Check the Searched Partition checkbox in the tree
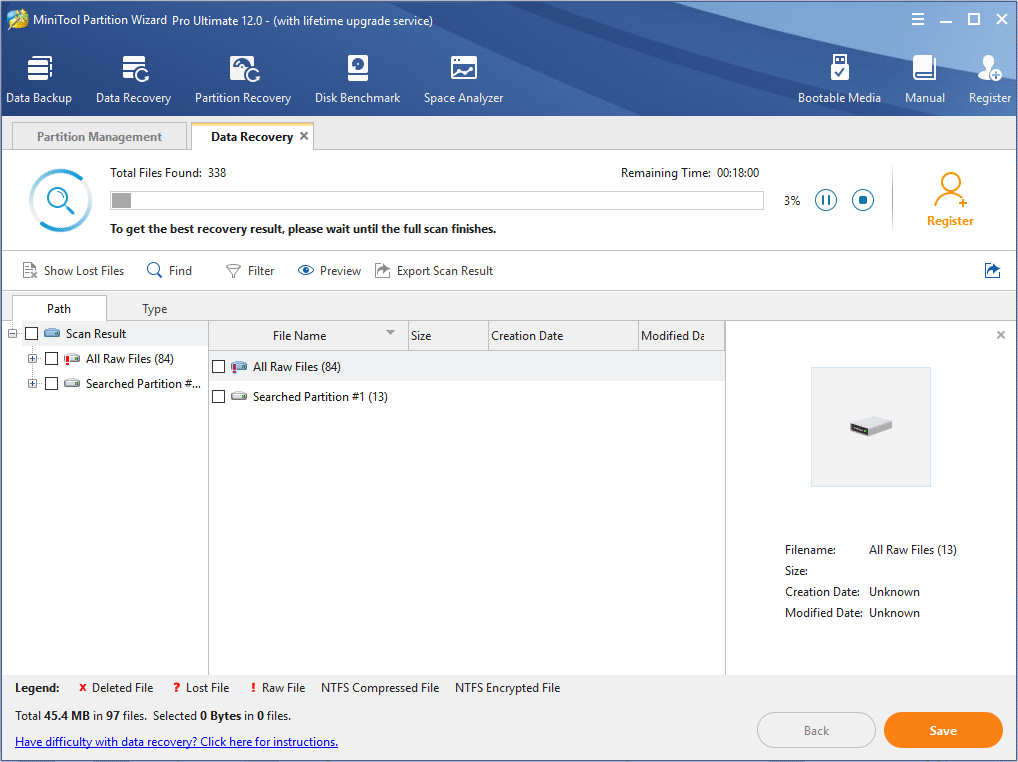The image size is (1018, 762). [51, 384]
